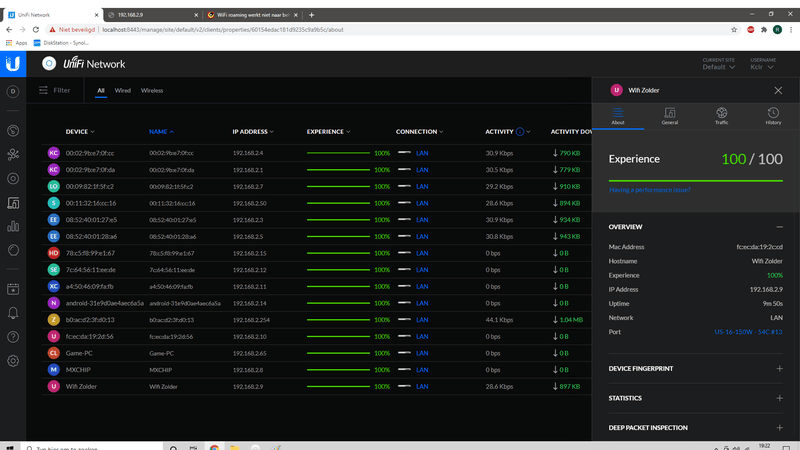Open the Devices target sidebar icon
The height and width of the screenshot is (450, 800).
pyautogui.click(x=13, y=179)
